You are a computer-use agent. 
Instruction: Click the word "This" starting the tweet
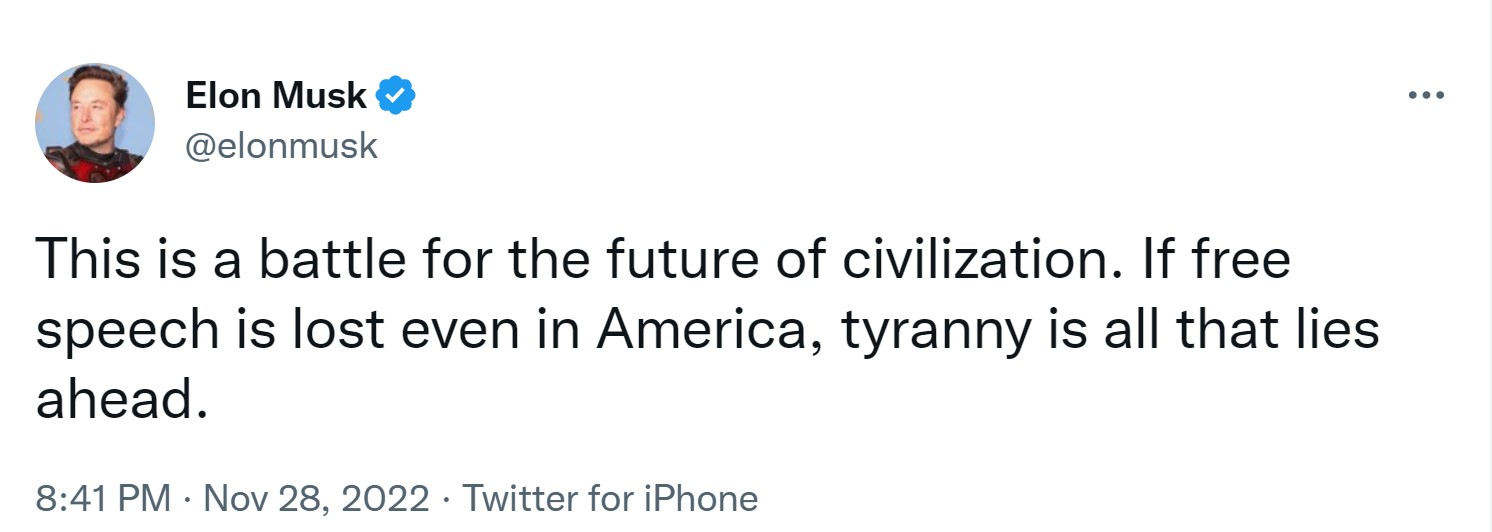pos(87,259)
